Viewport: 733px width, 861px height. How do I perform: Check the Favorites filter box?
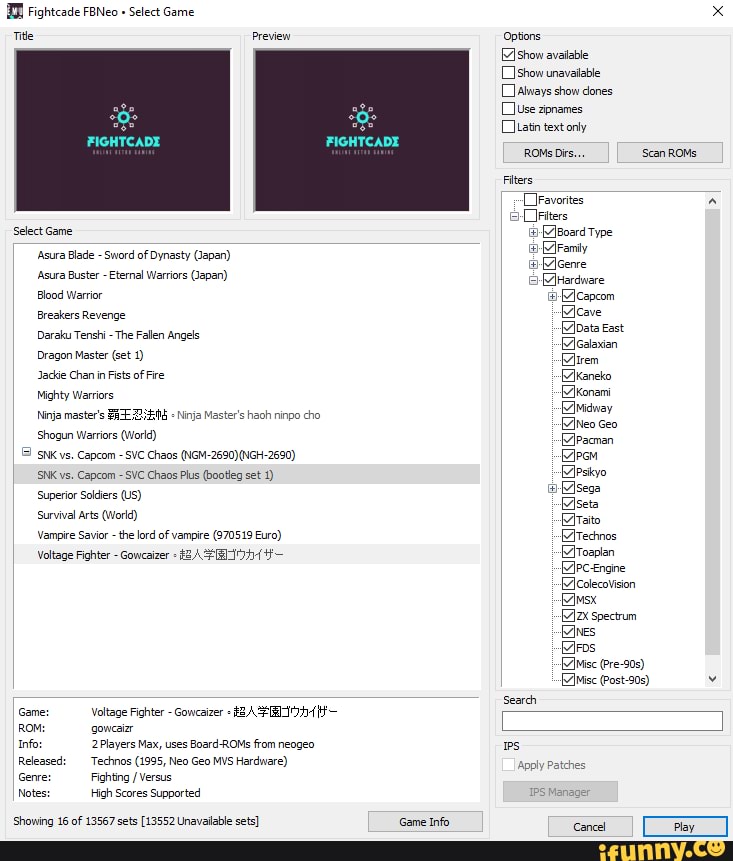coord(530,200)
